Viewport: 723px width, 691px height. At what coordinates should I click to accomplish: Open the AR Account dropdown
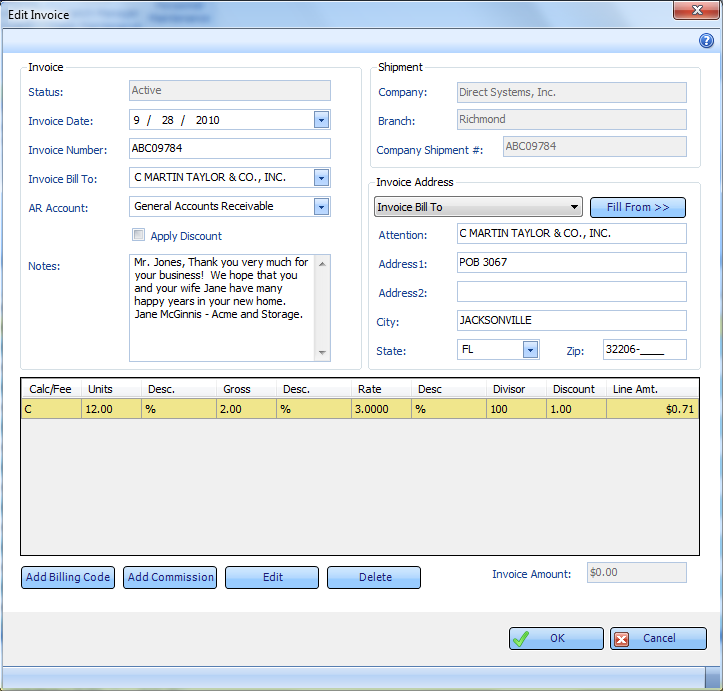321,207
